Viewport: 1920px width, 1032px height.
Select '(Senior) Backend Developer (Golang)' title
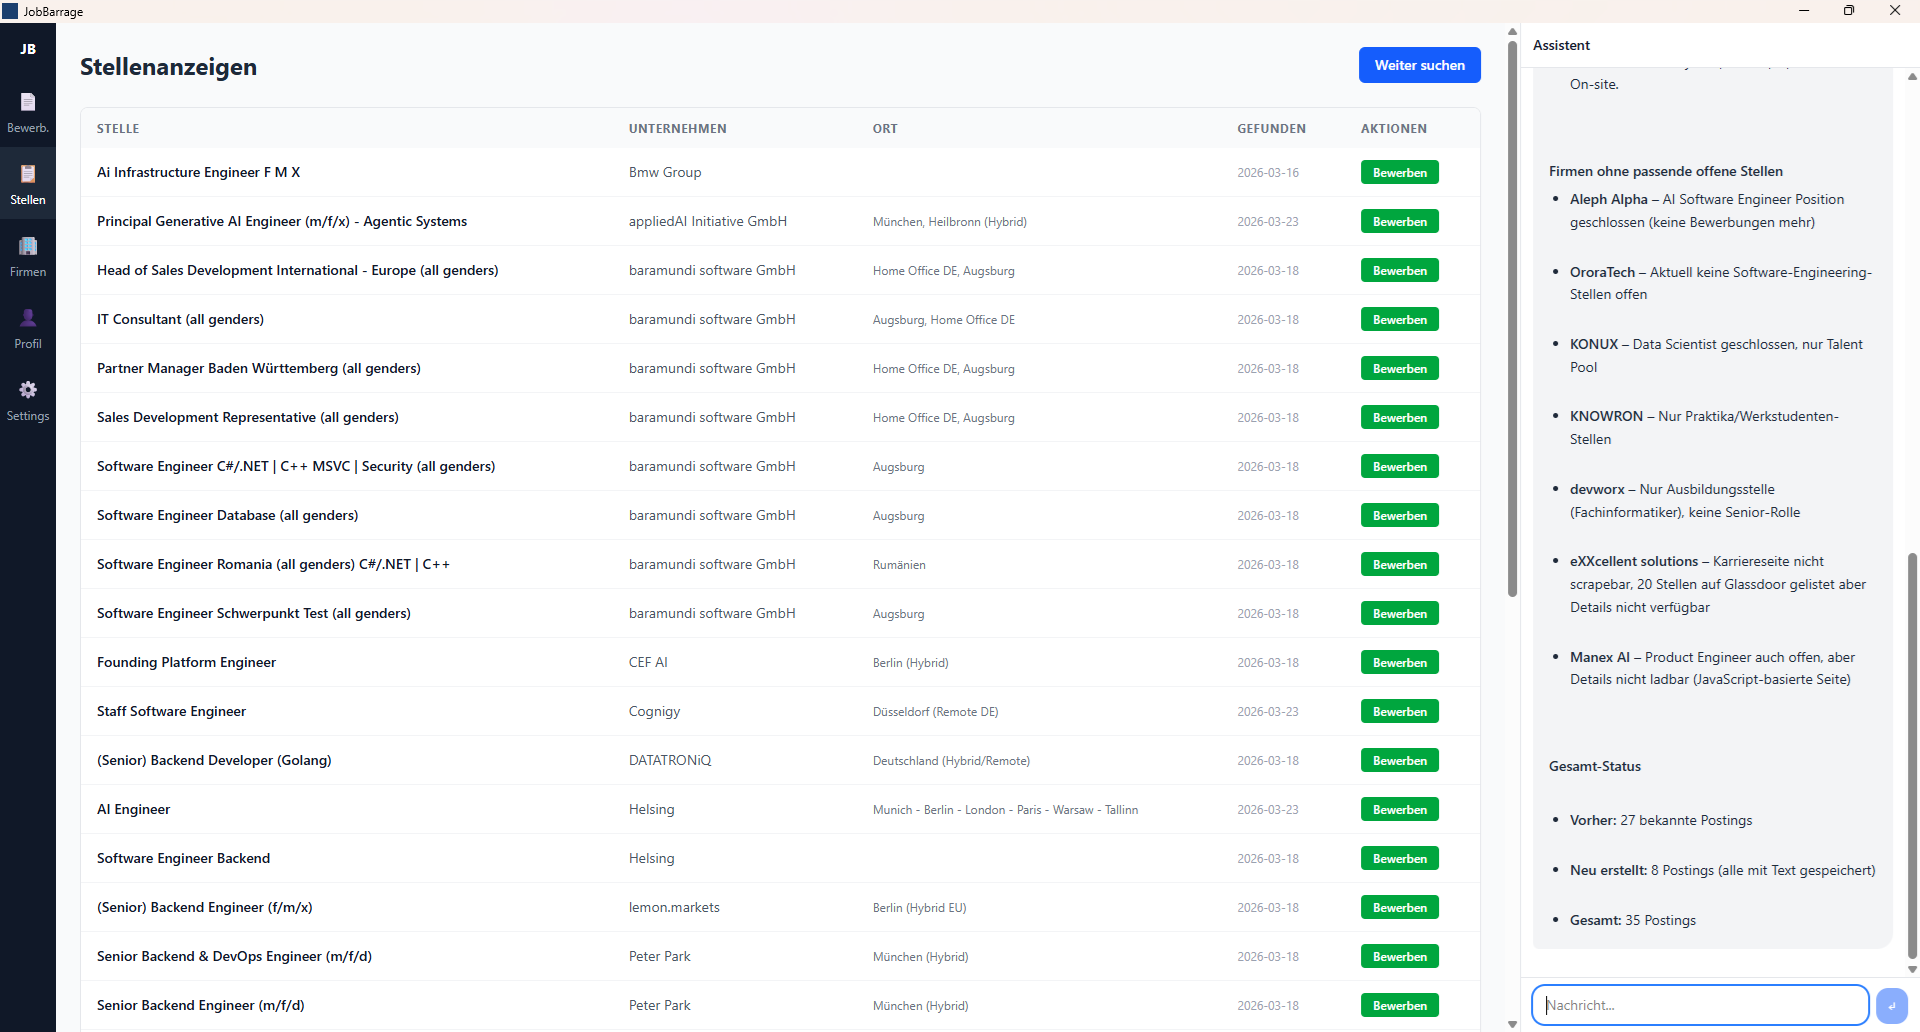(x=214, y=760)
